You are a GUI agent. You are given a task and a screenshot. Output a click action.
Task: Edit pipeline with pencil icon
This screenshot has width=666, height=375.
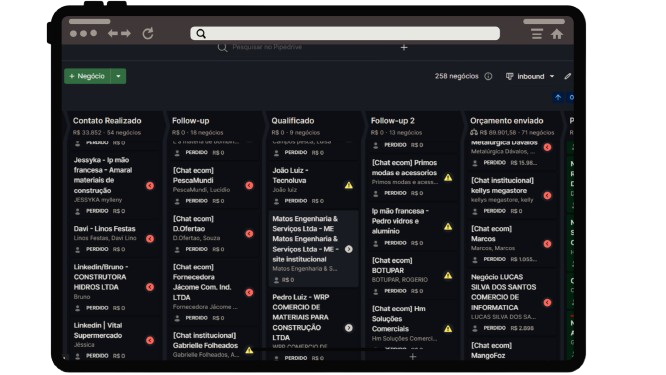click(x=567, y=76)
